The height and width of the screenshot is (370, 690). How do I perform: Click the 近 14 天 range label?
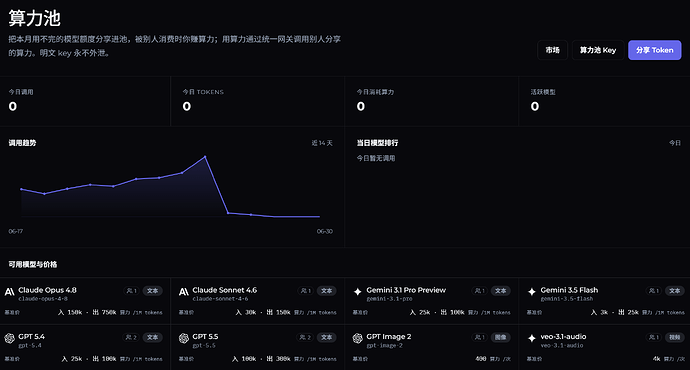[x=322, y=143]
